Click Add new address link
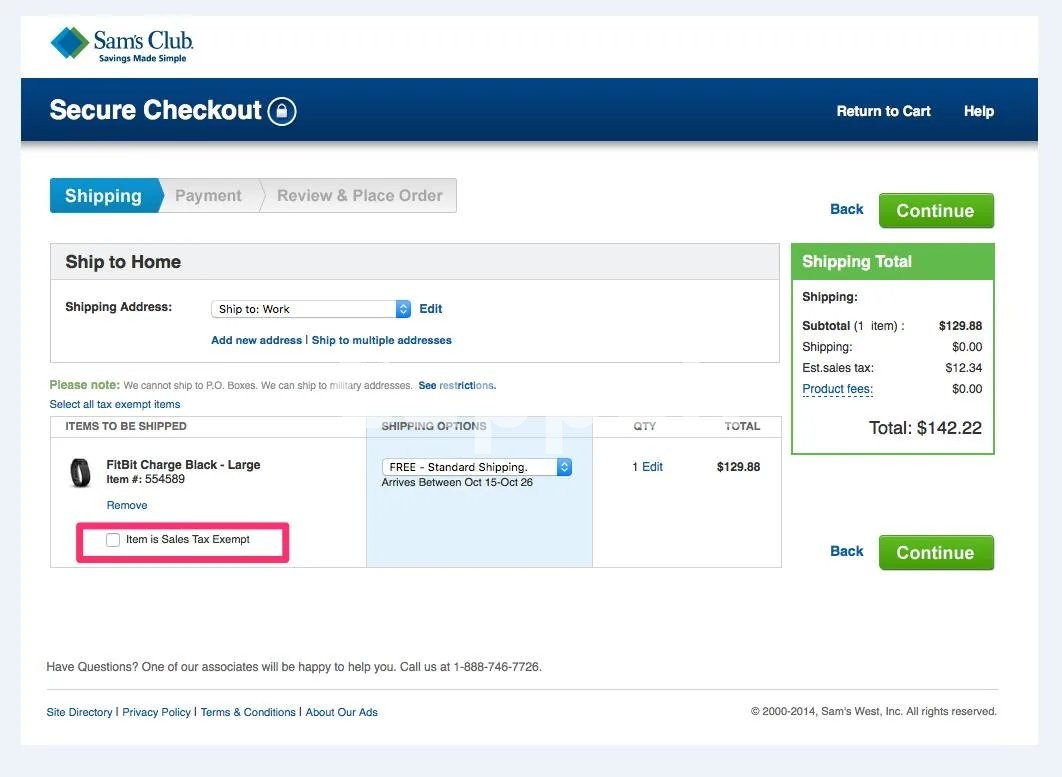The height and width of the screenshot is (777, 1062). point(256,340)
